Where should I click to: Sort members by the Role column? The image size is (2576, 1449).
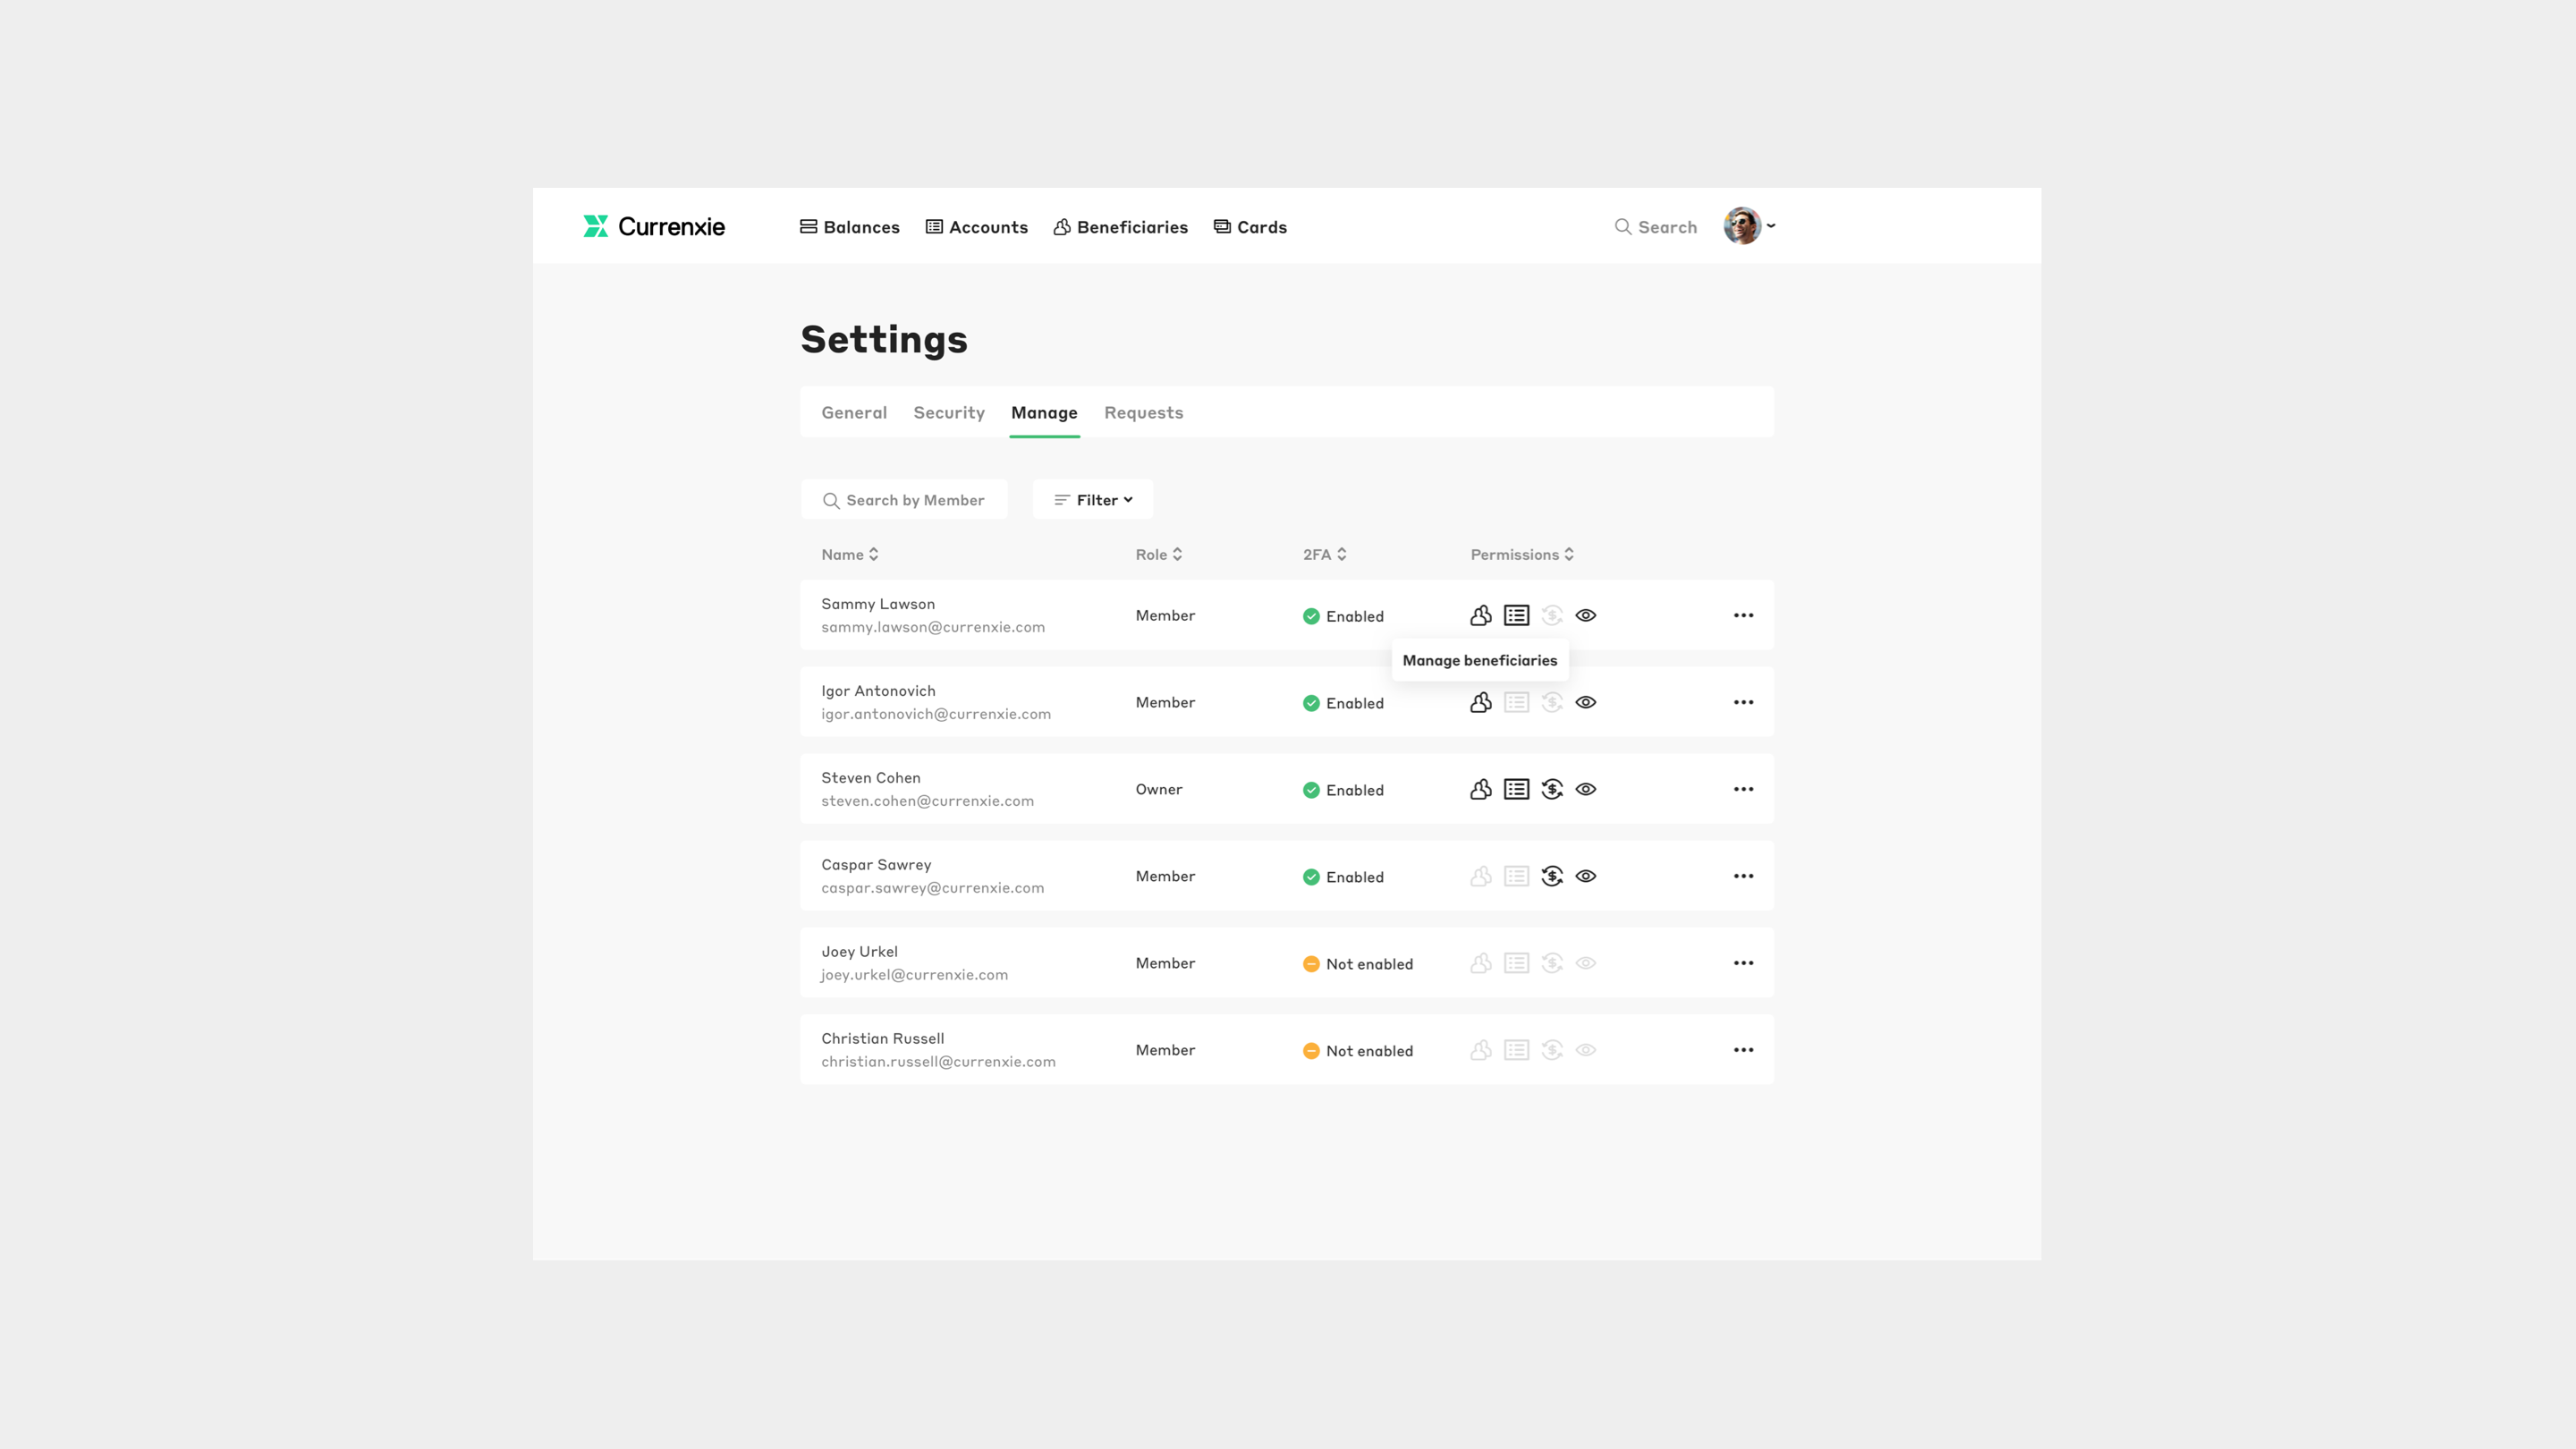tap(1158, 555)
